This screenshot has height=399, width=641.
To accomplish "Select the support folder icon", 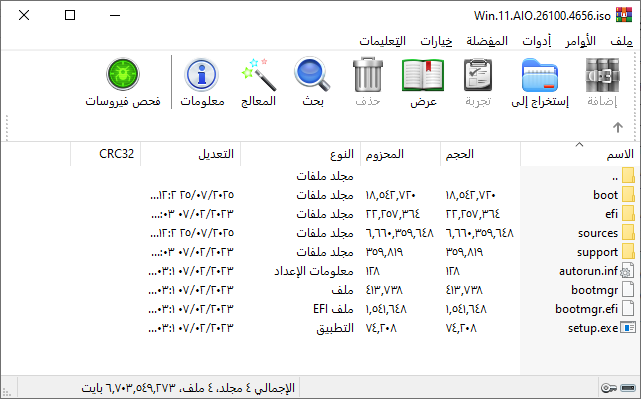I will tap(628, 251).
